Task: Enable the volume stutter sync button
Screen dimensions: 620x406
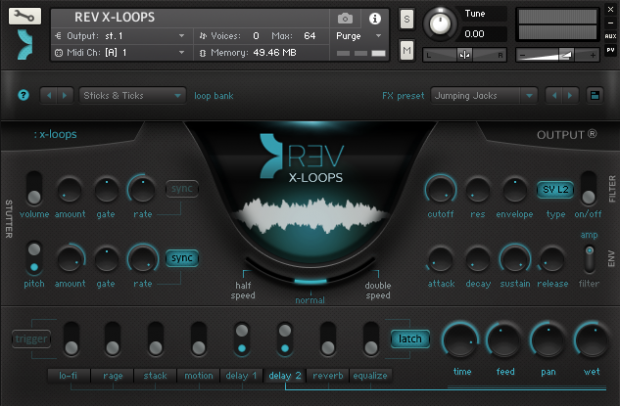Action: (182, 189)
